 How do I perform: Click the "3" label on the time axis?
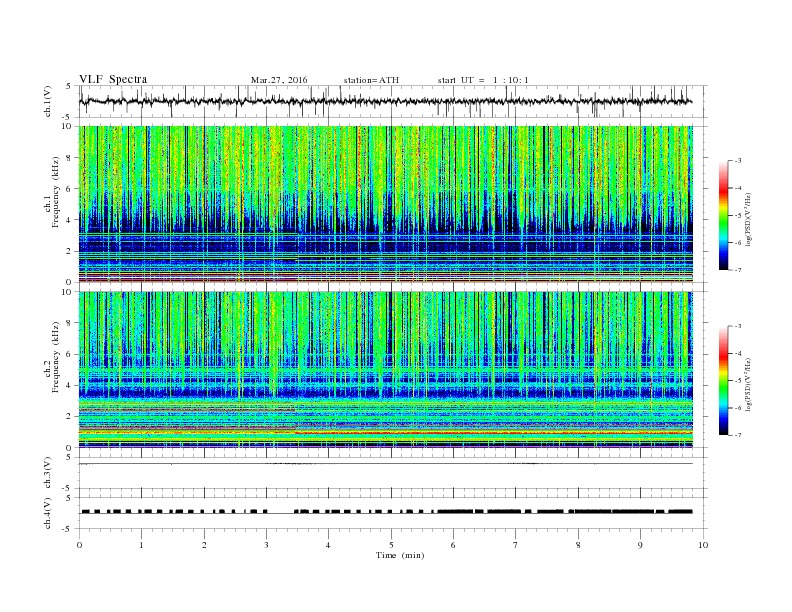click(266, 545)
